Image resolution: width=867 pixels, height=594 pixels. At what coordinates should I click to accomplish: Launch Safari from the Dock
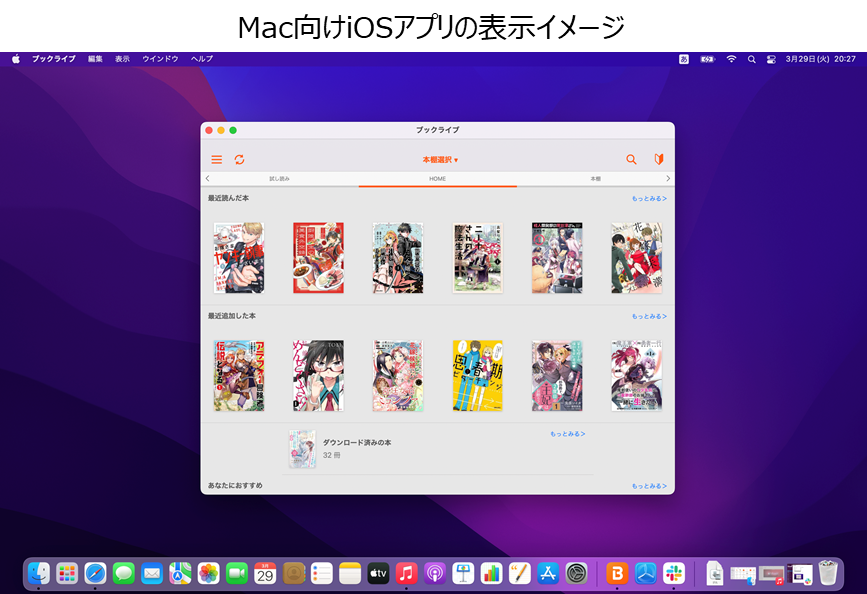pos(95,574)
